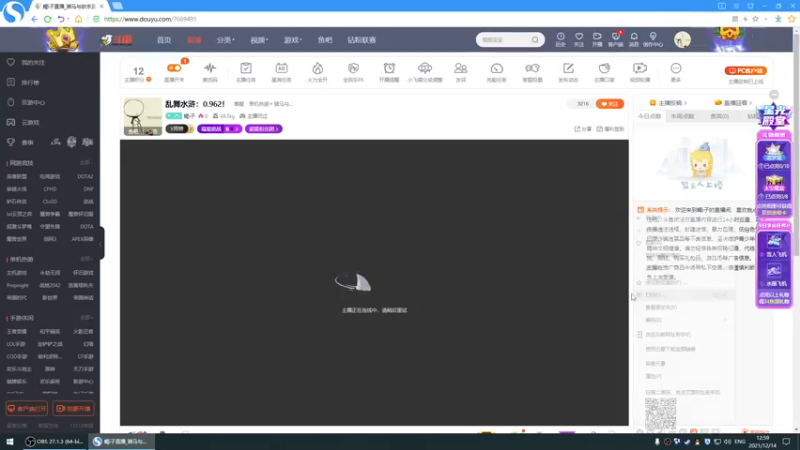The height and width of the screenshot is (450, 800).
Task: Toggle the 直播开关 live switch
Action: 174,68
